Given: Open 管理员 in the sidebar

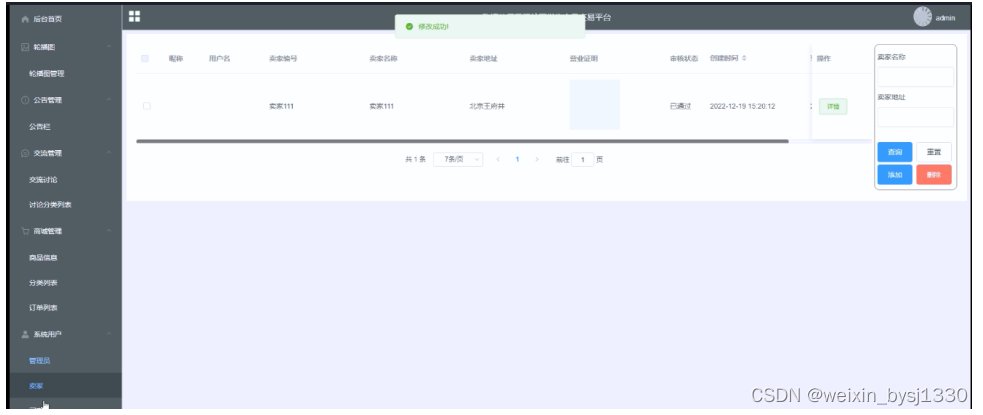Looking at the screenshot, I should pyautogui.click(x=39, y=360).
